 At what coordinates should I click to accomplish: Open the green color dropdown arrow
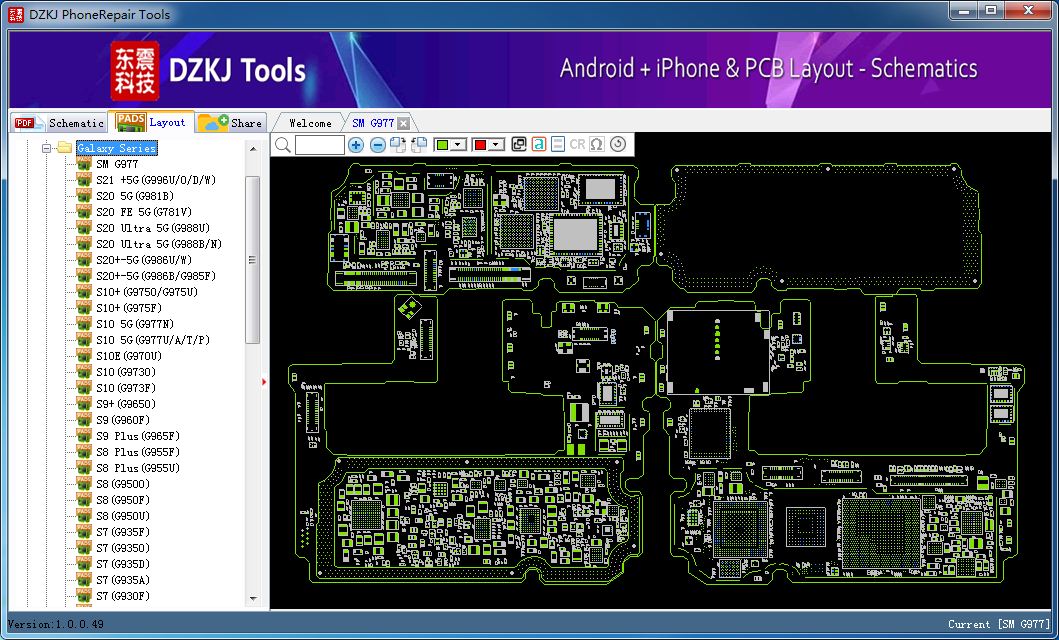point(459,145)
